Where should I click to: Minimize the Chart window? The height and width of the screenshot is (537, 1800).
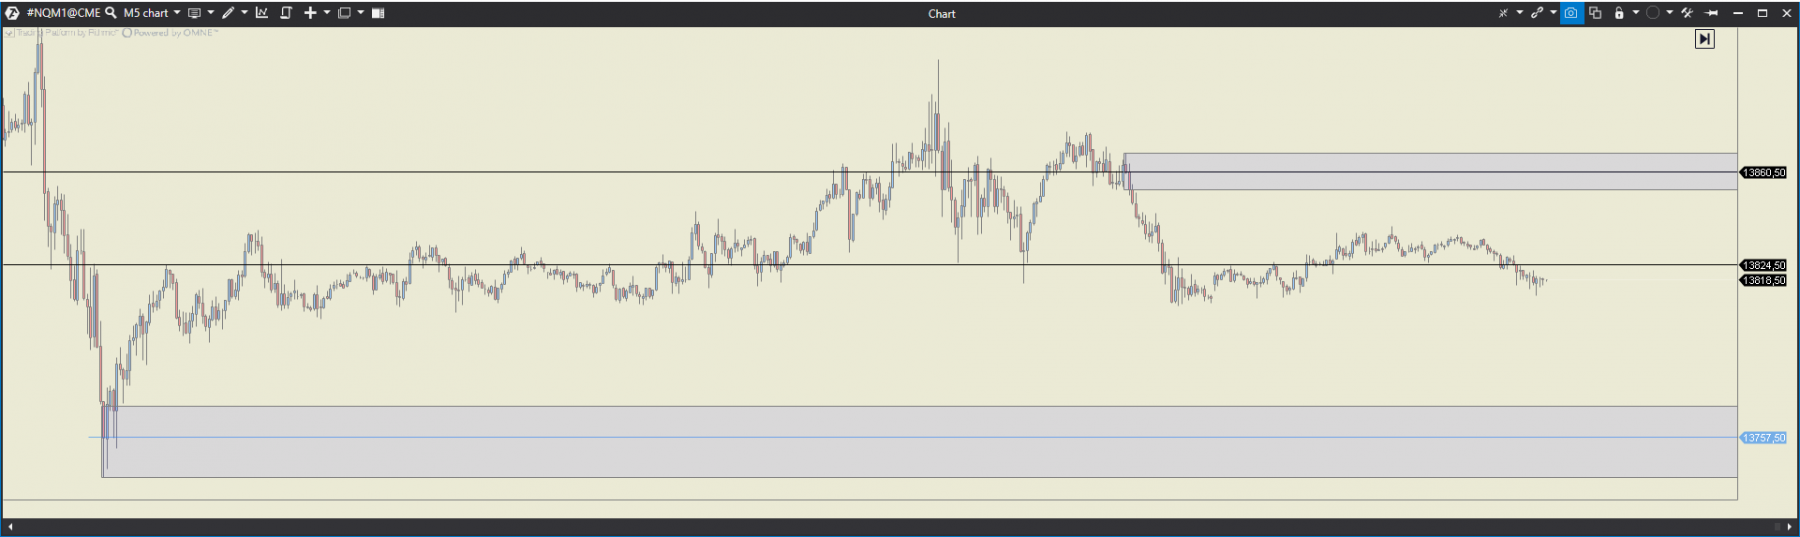pyautogui.click(x=1738, y=13)
